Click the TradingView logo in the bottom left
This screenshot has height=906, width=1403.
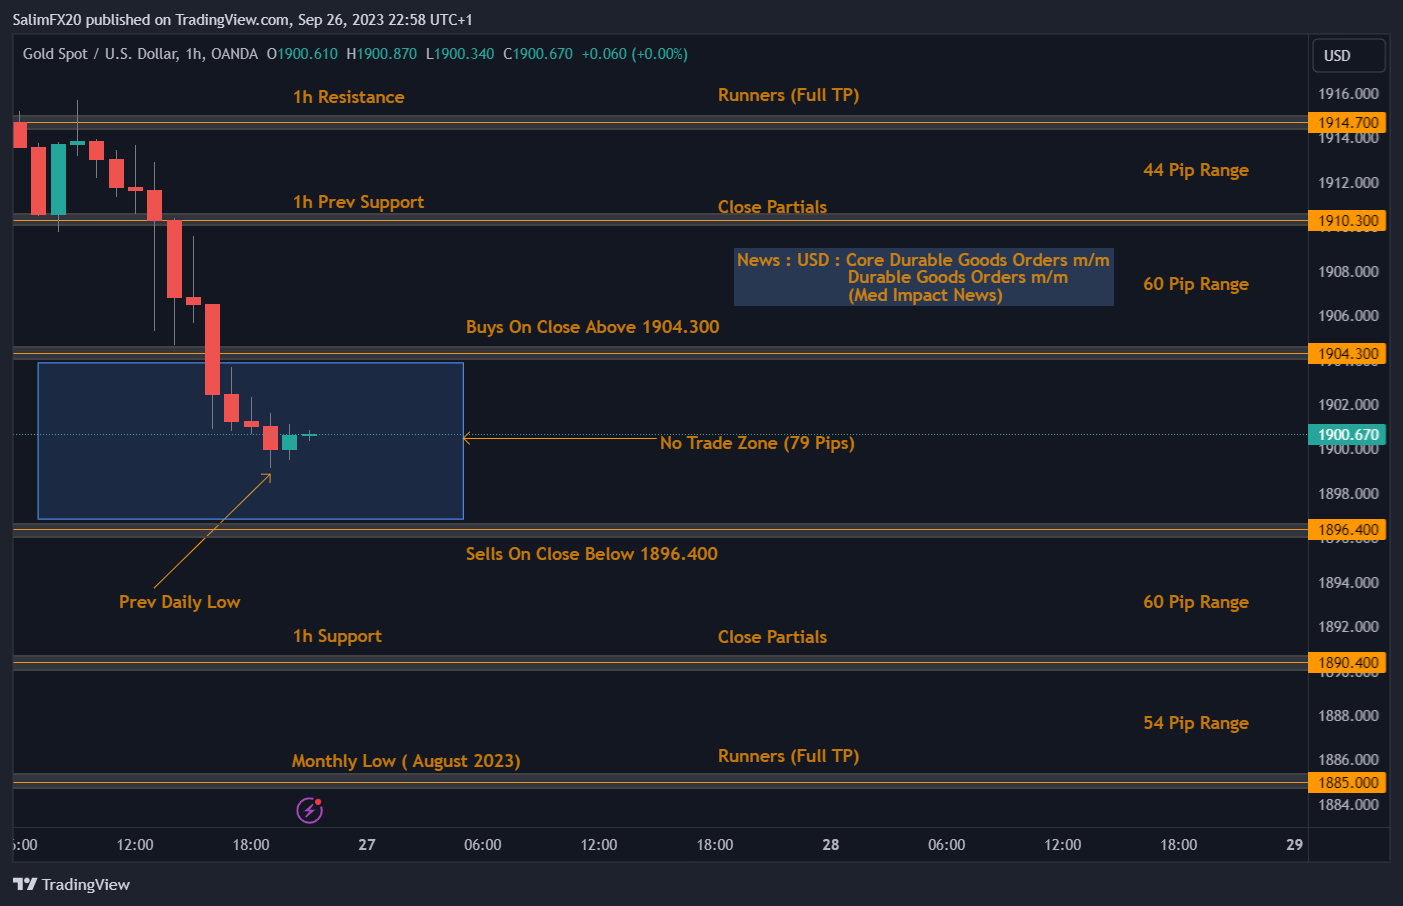pyautogui.click(x=71, y=884)
